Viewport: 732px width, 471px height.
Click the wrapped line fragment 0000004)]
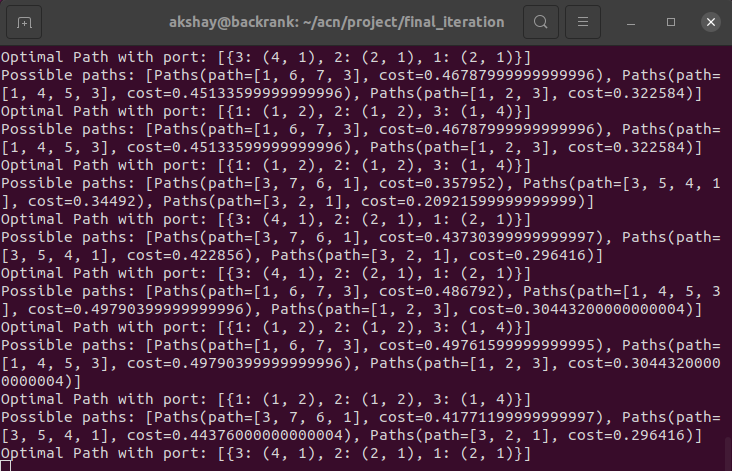tap(41, 381)
